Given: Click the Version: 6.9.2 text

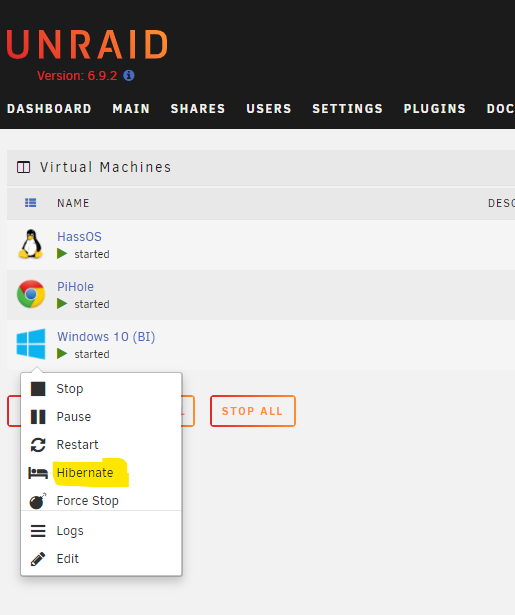Looking at the screenshot, I should pyautogui.click(x=77, y=76).
